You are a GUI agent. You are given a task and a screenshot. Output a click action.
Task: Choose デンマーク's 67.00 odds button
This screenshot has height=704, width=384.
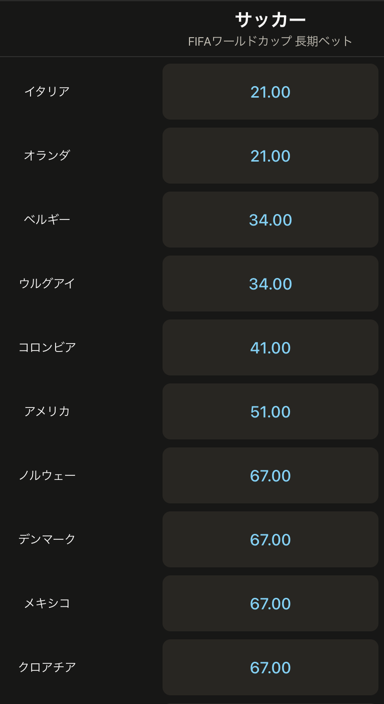coord(270,539)
